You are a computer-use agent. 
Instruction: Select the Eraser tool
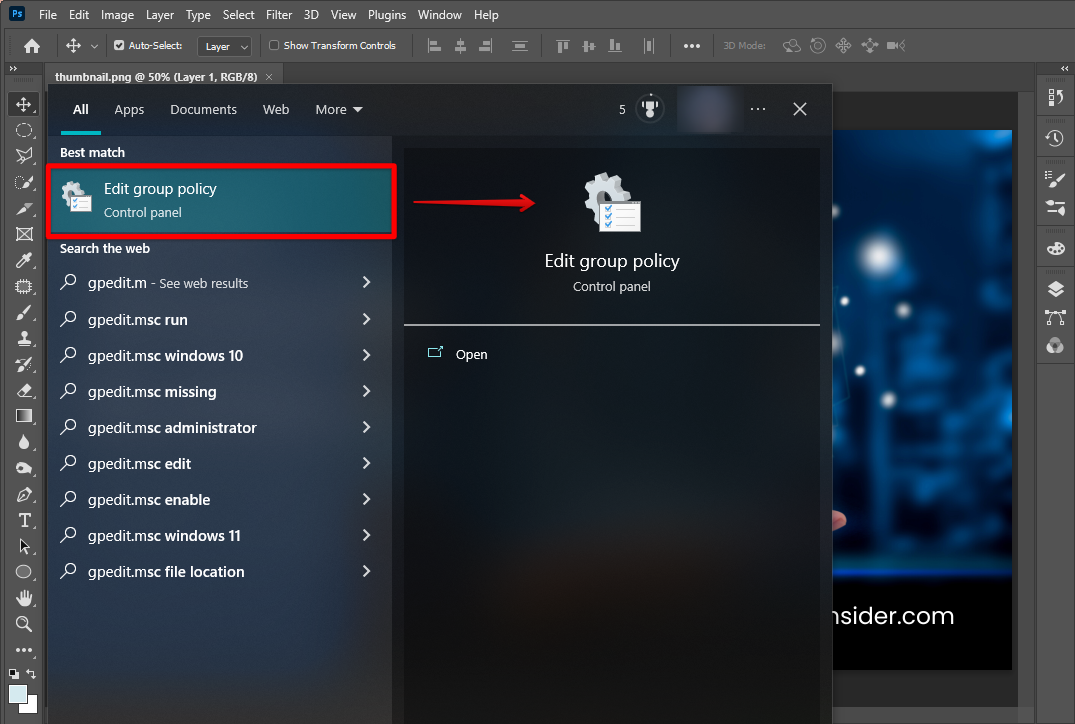pos(24,390)
